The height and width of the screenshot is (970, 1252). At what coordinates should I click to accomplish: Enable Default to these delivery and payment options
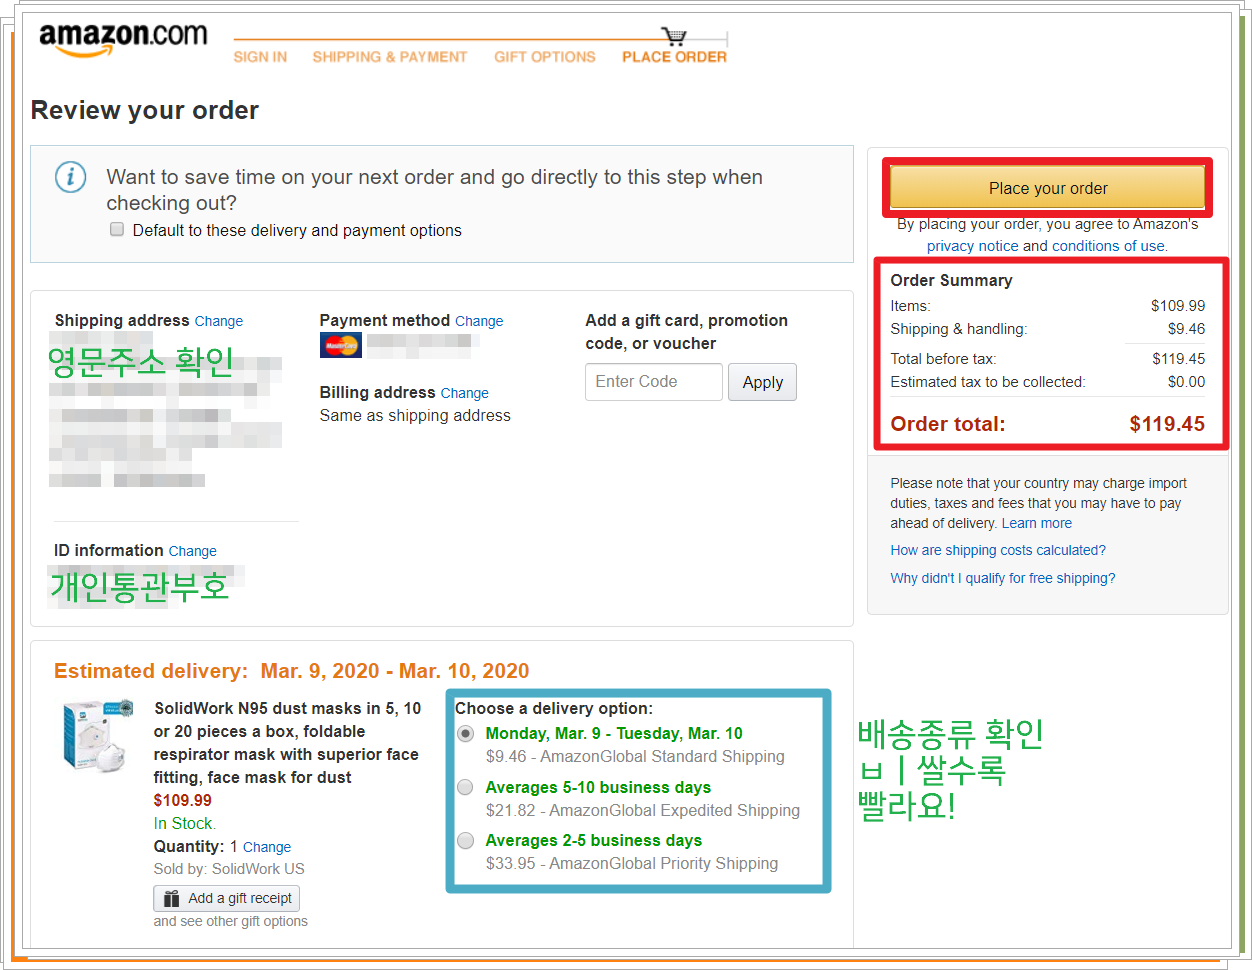pyautogui.click(x=117, y=229)
